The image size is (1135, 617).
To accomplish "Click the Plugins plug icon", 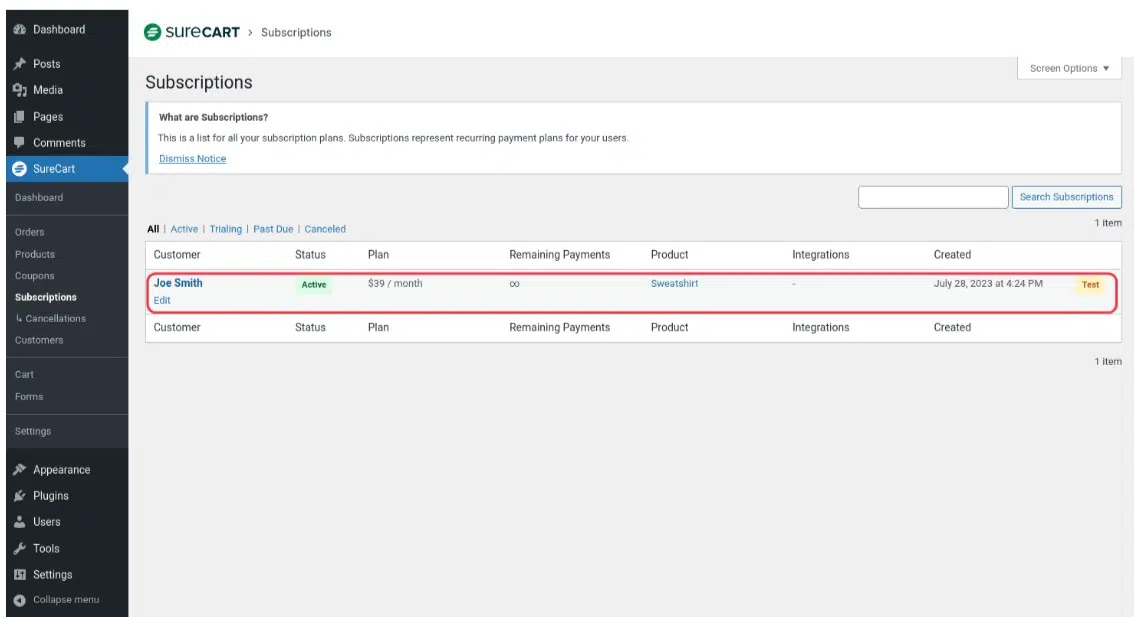I will 19,496.
